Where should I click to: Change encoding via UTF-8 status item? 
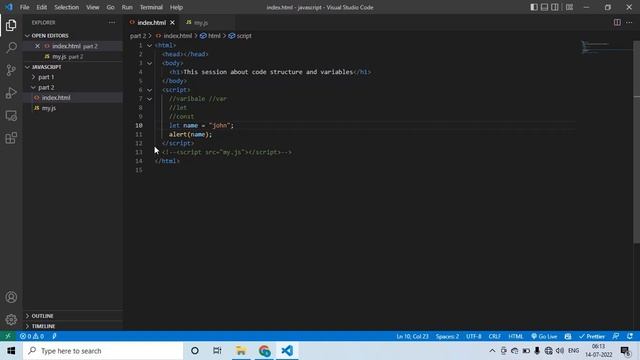(473, 336)
